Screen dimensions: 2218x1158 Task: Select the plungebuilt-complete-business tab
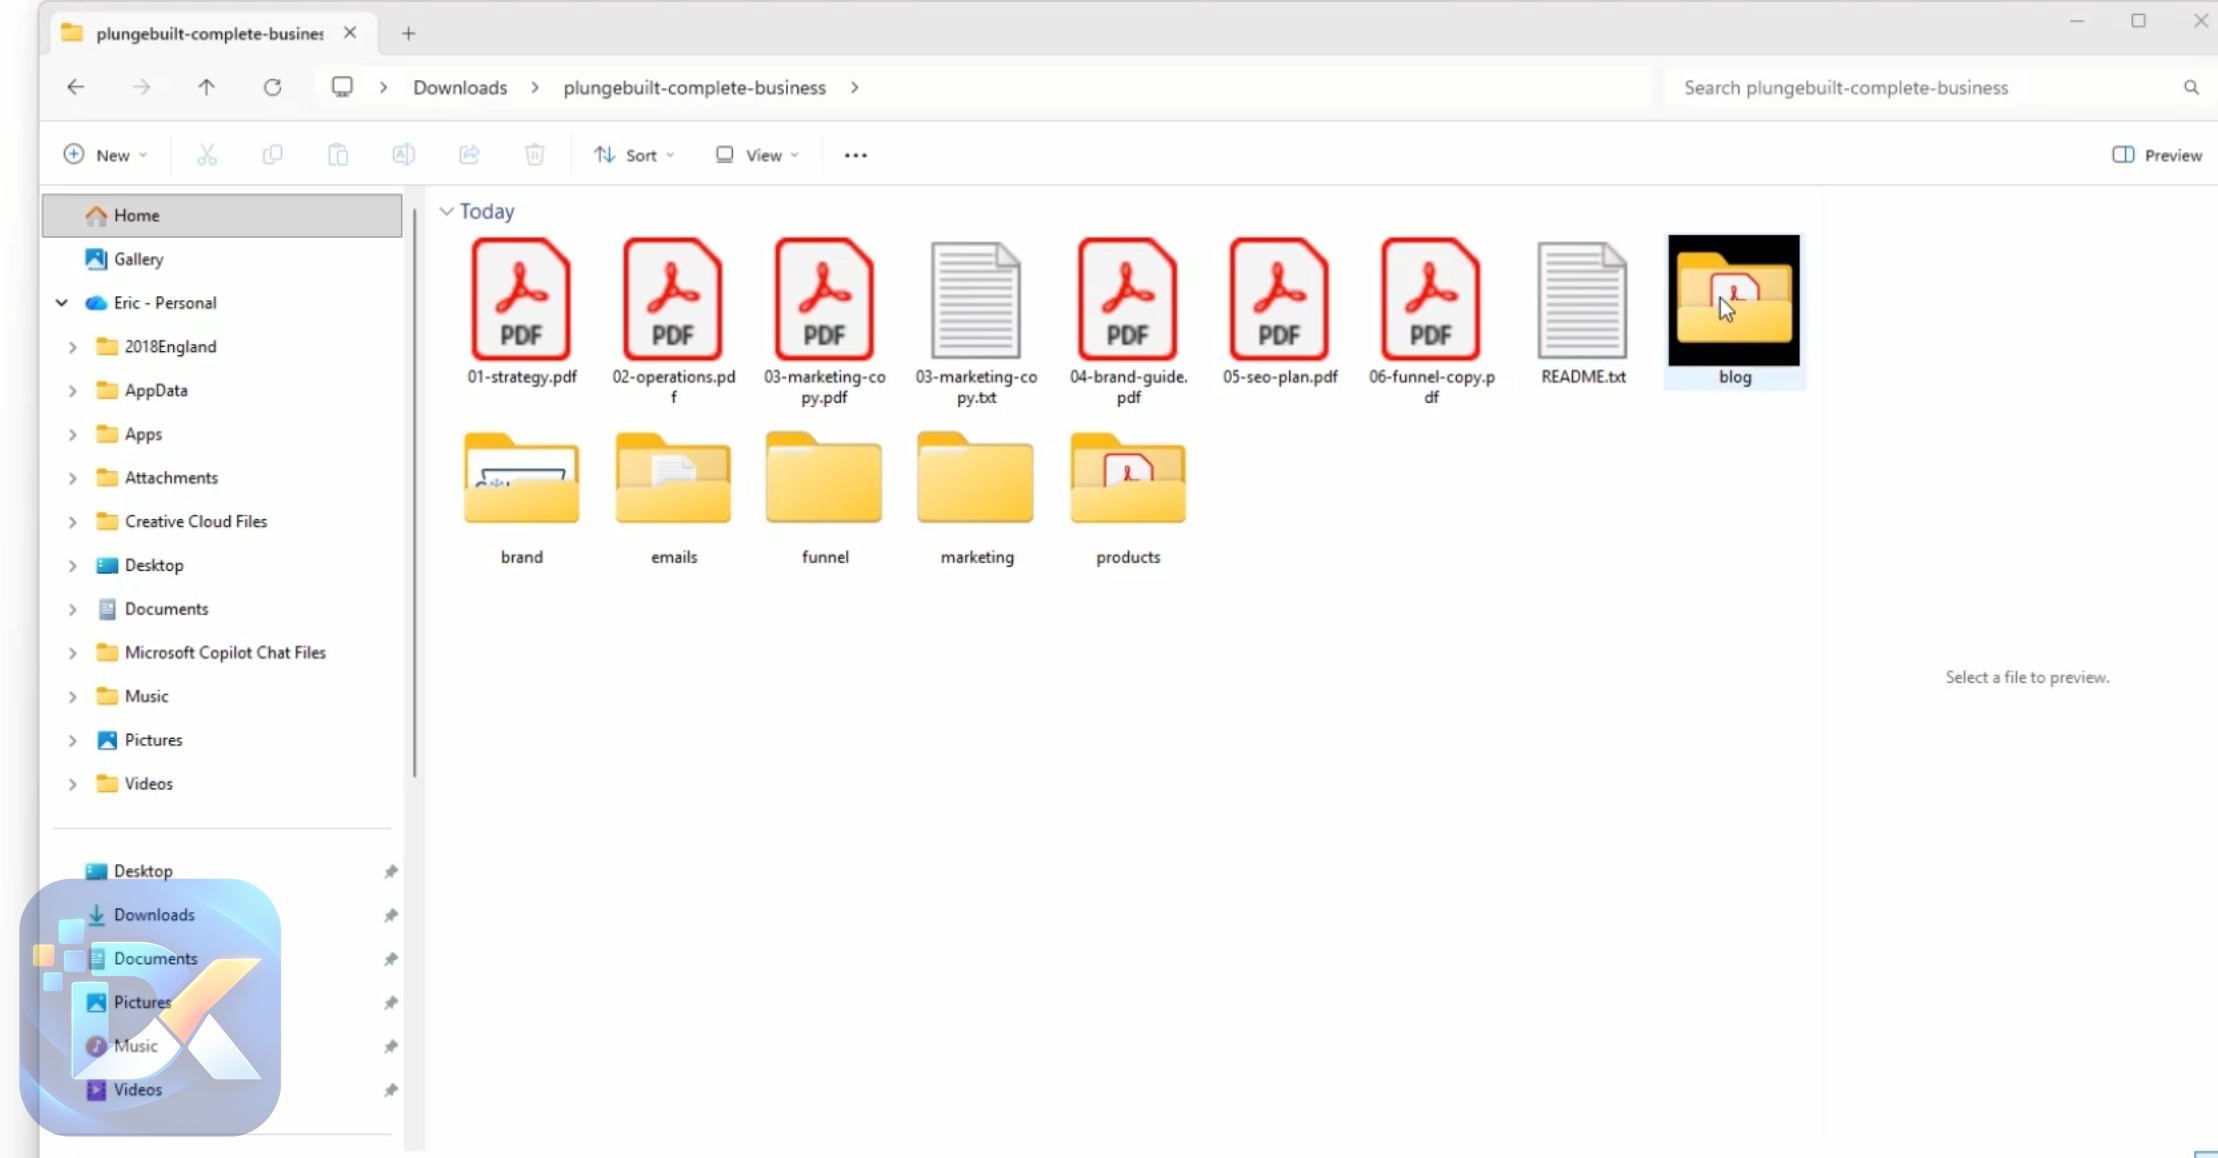213,33
